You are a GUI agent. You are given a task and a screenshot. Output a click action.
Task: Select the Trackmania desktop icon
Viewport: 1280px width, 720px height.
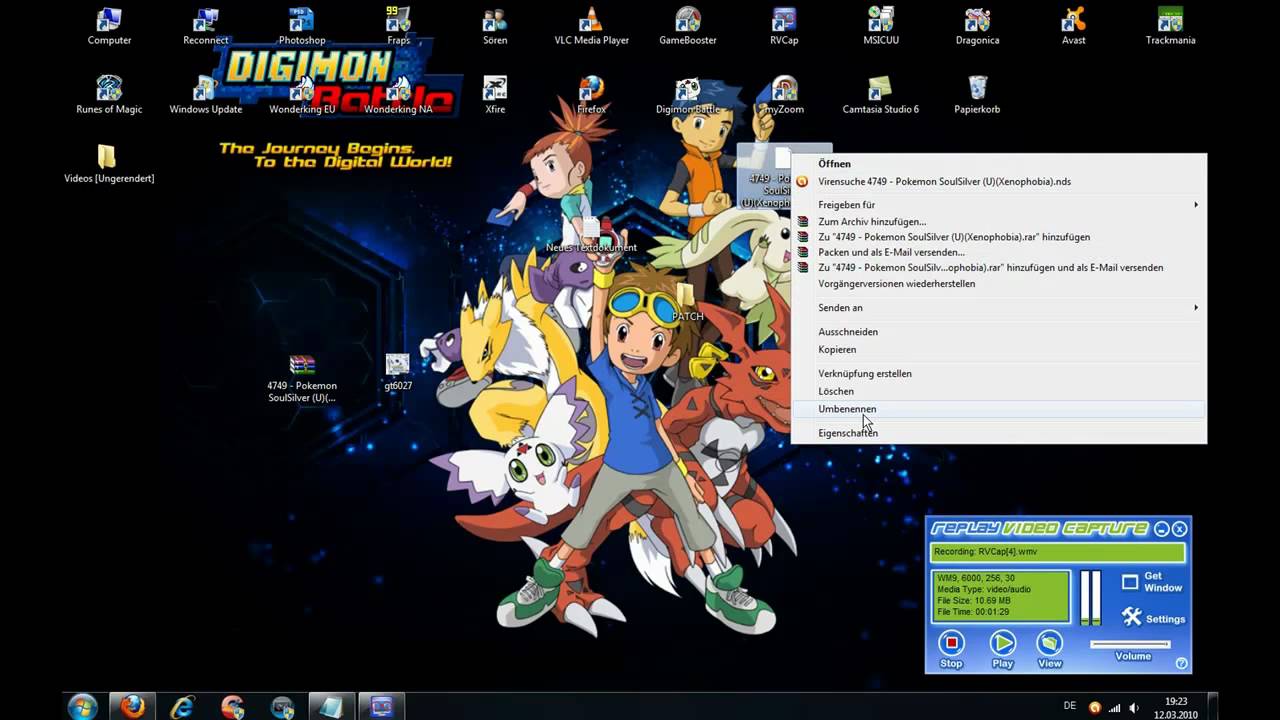point(1170,26)
